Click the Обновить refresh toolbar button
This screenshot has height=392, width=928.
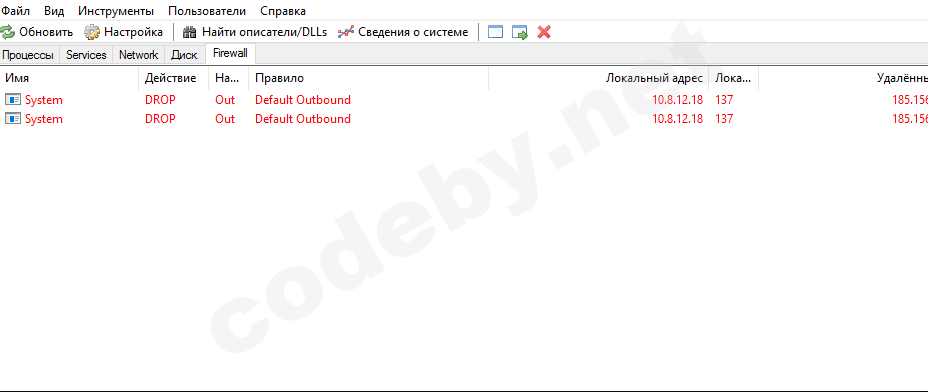click(x=37, y=32)
